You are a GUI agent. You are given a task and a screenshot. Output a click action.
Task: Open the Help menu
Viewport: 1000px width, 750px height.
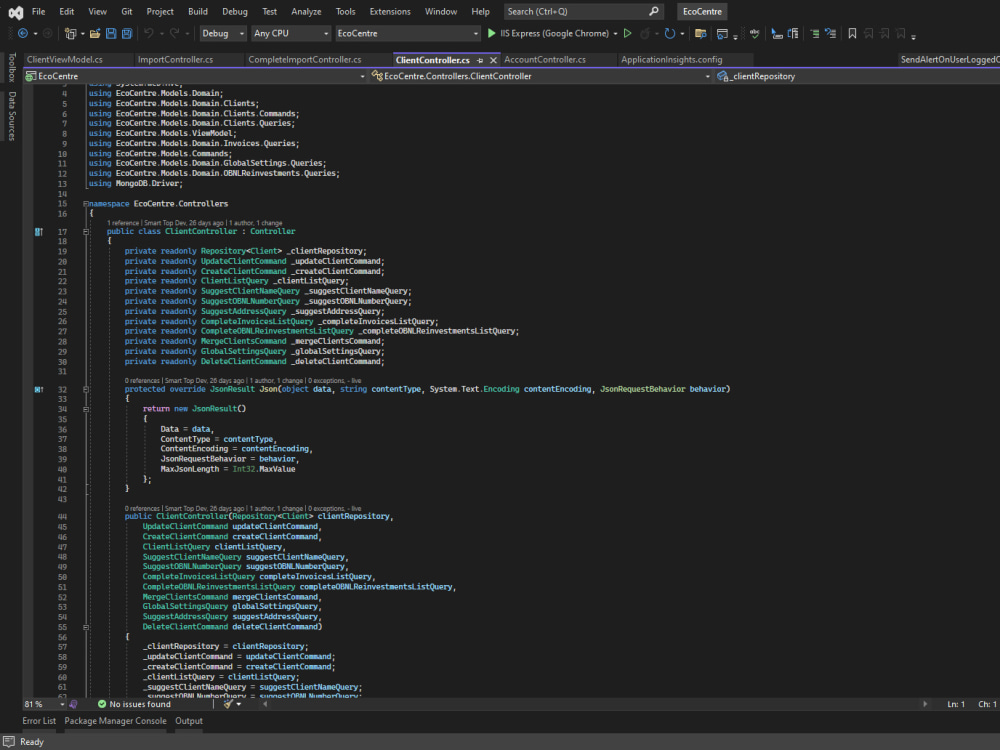point(480,11)
